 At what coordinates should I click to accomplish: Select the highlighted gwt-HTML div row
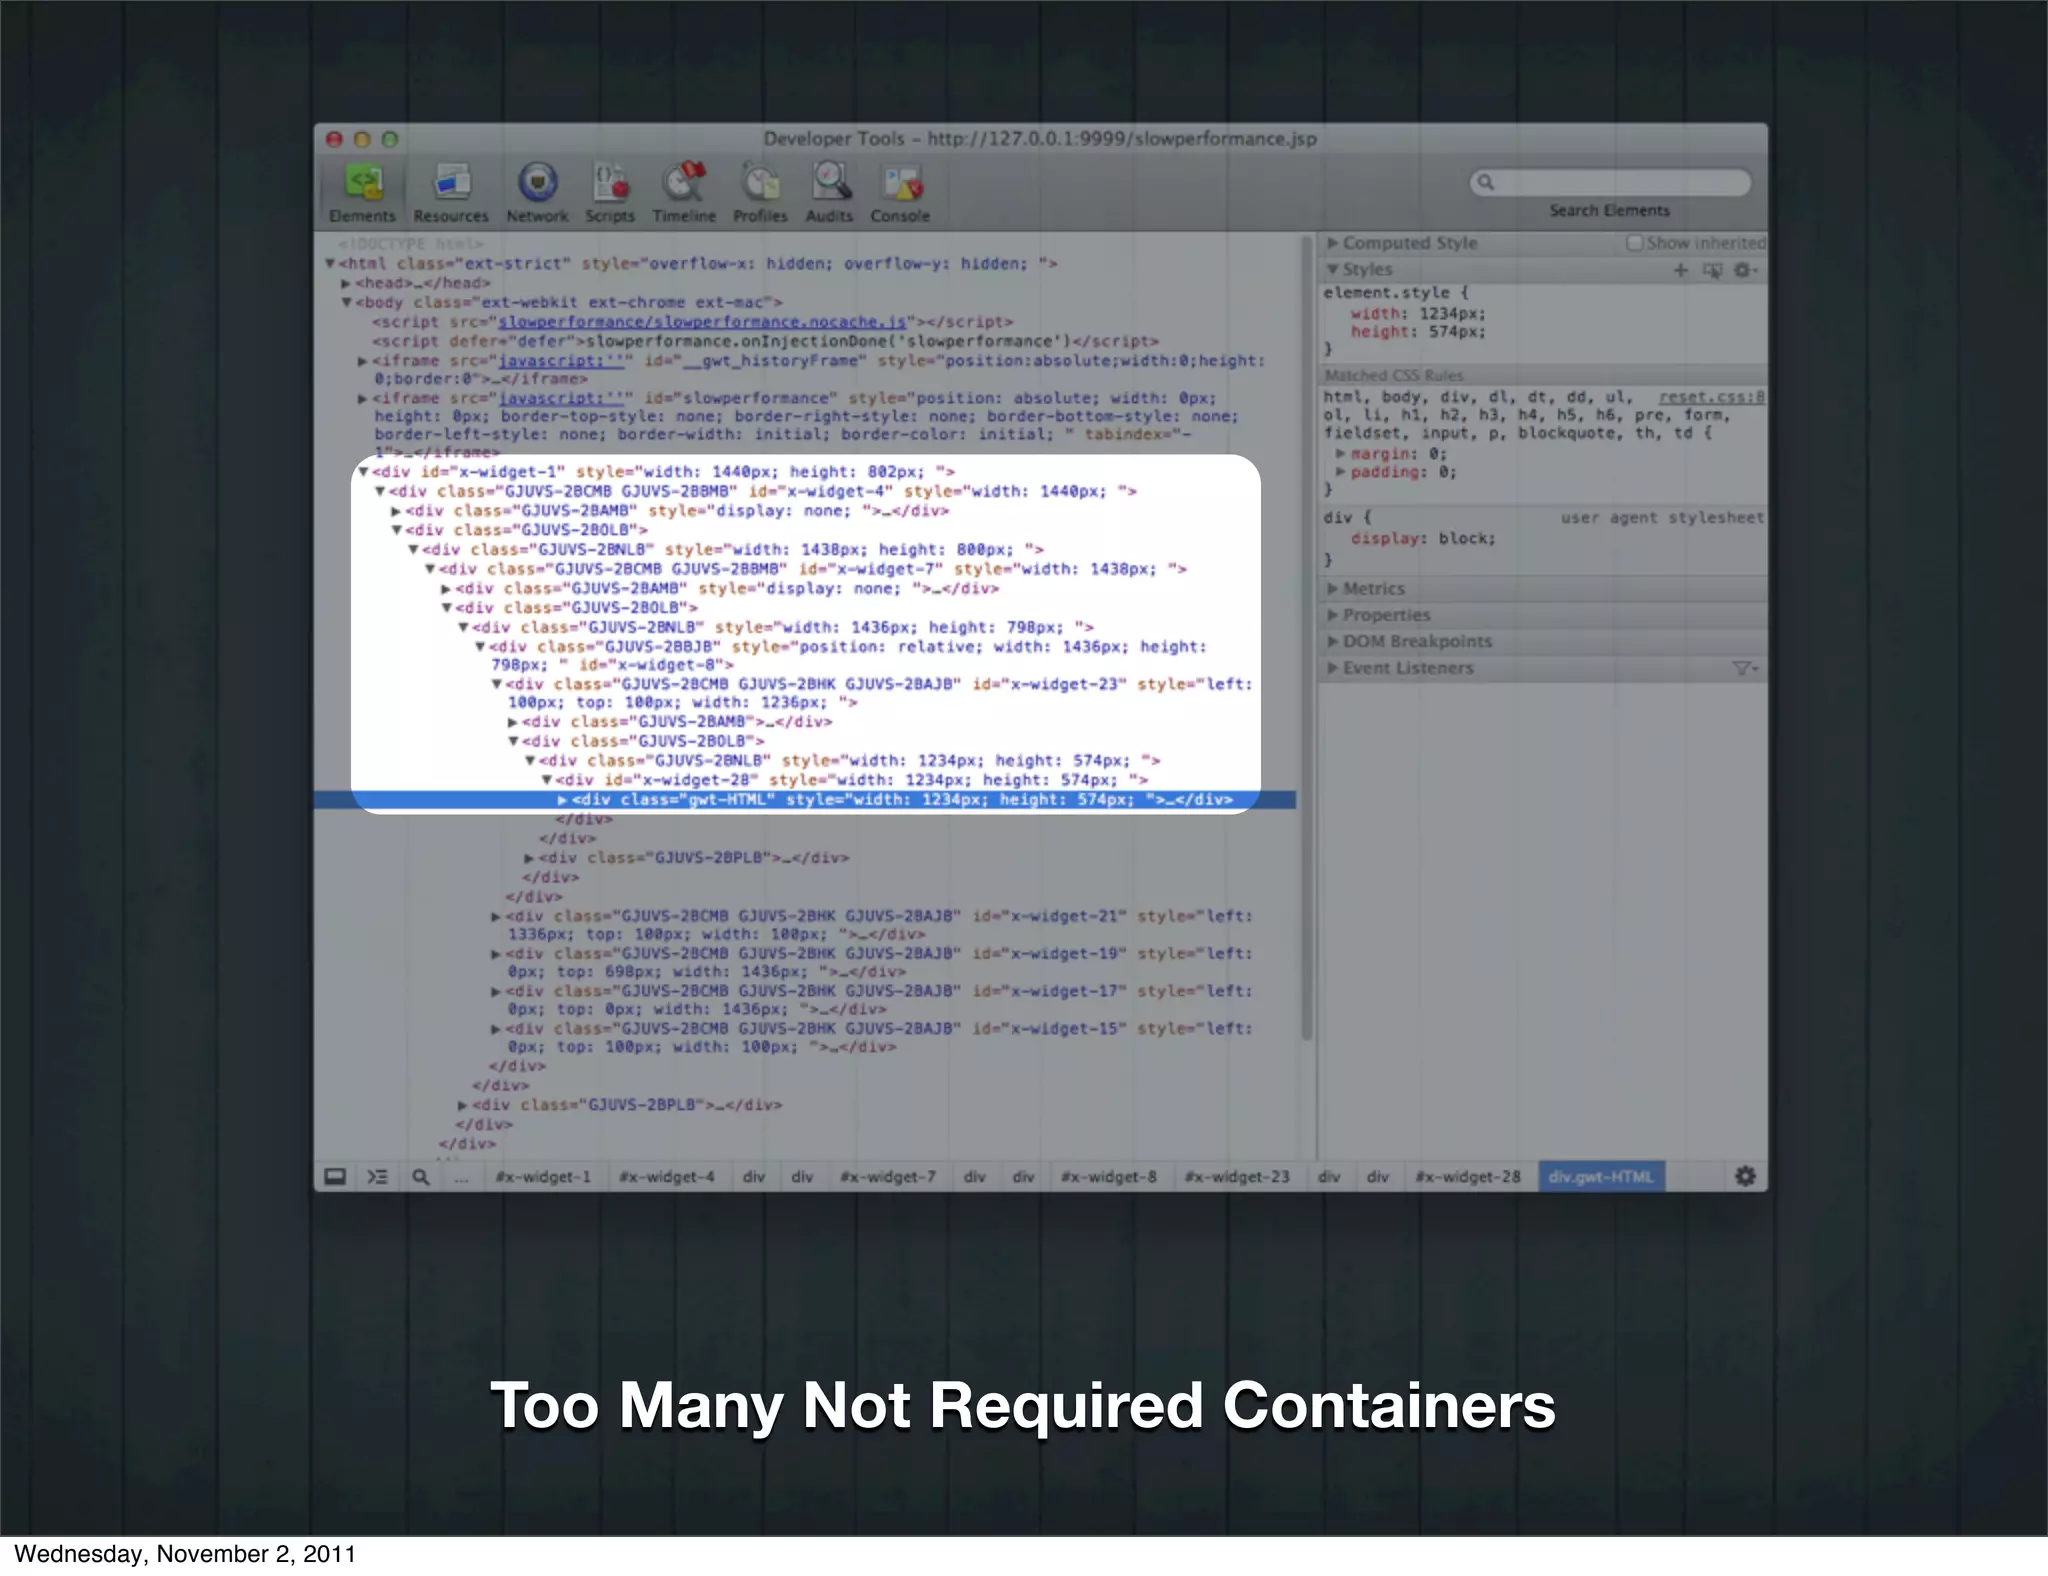[x=805, y=800]
